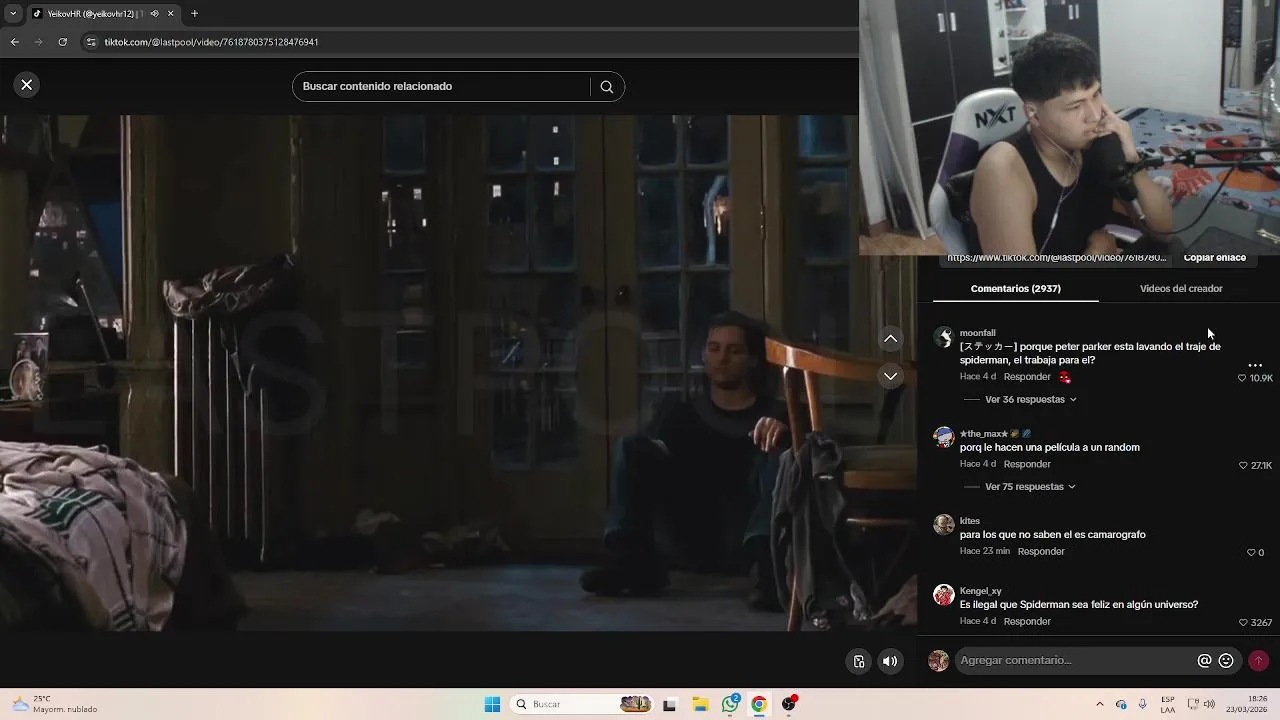
Task: Open the OBS icon on the taskbar
Action: coord(789,705)
